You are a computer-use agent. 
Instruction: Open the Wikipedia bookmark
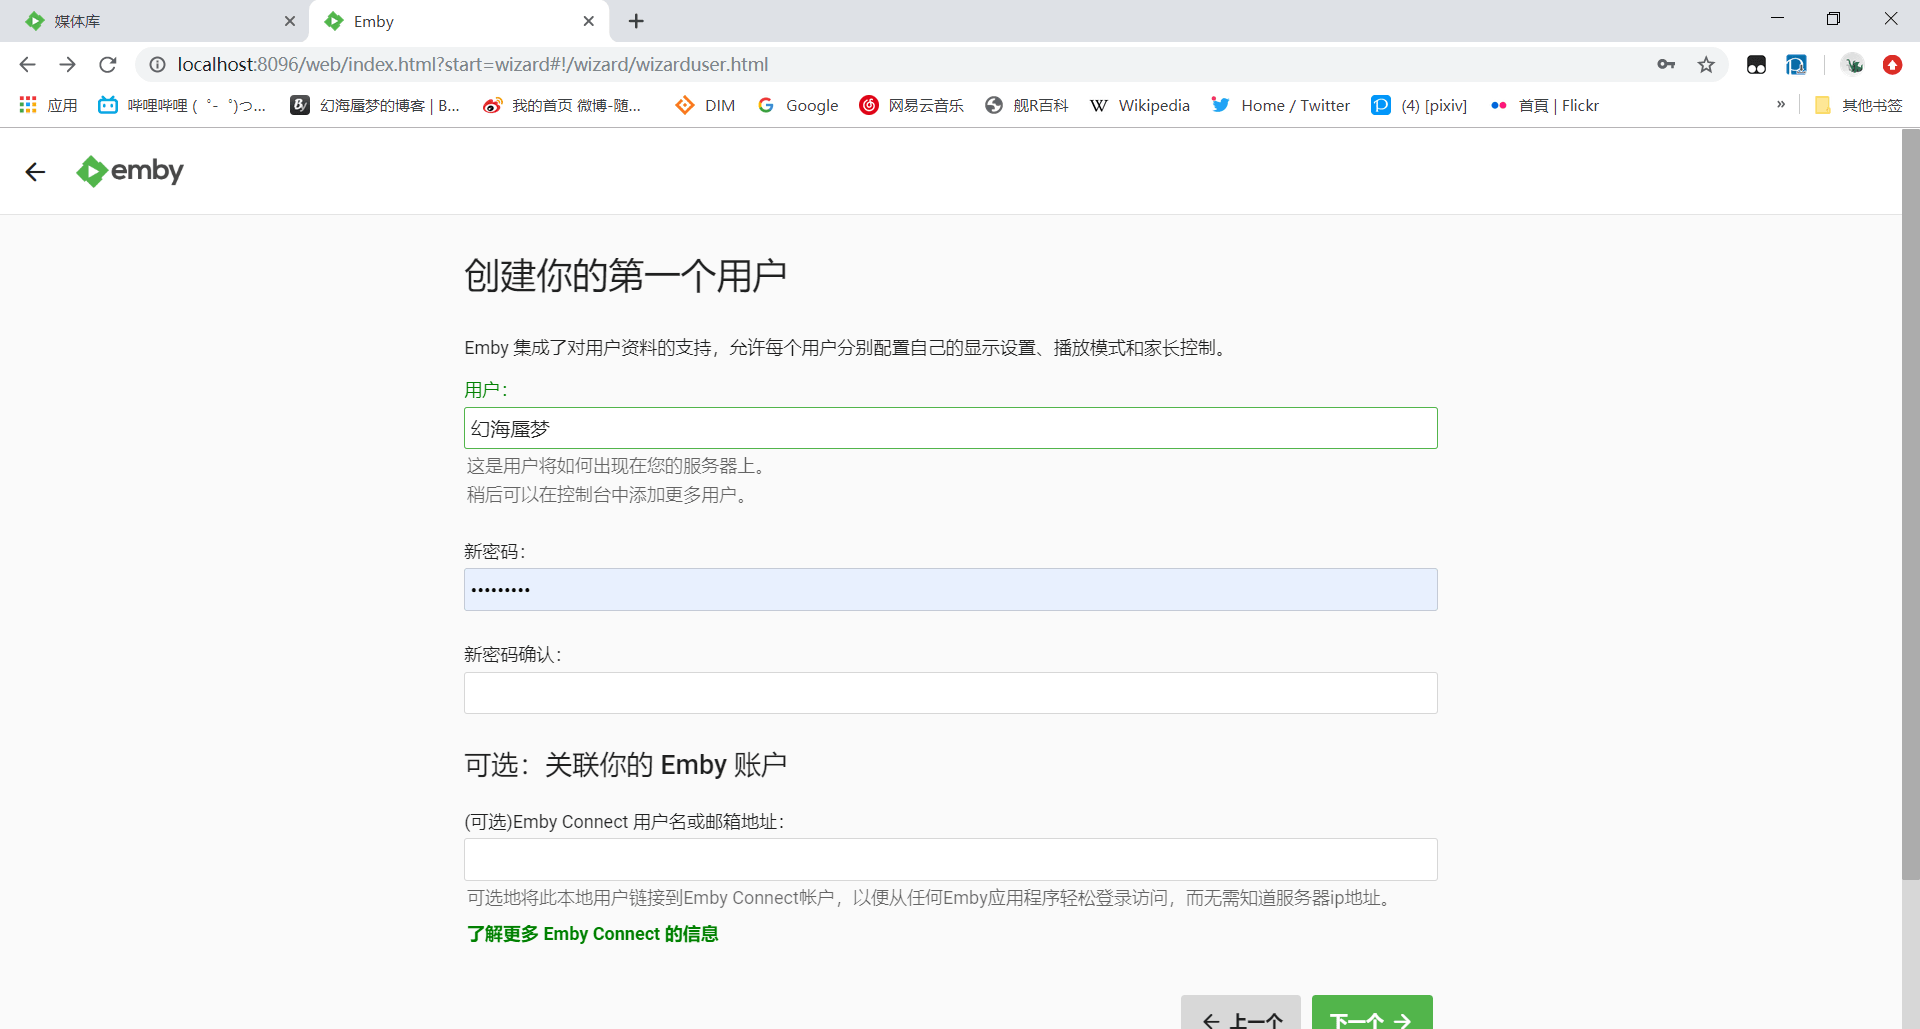click(x=1140, y=105)
